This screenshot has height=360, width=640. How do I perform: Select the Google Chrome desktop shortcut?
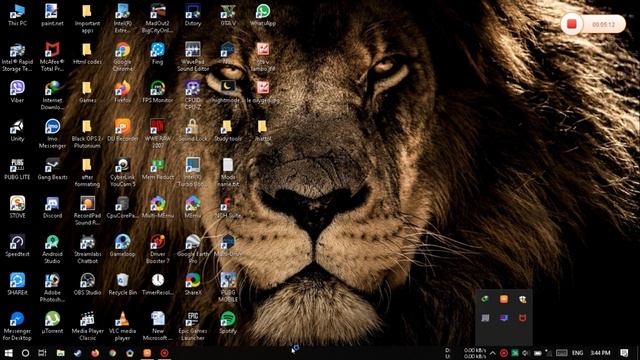coord(122,57)
